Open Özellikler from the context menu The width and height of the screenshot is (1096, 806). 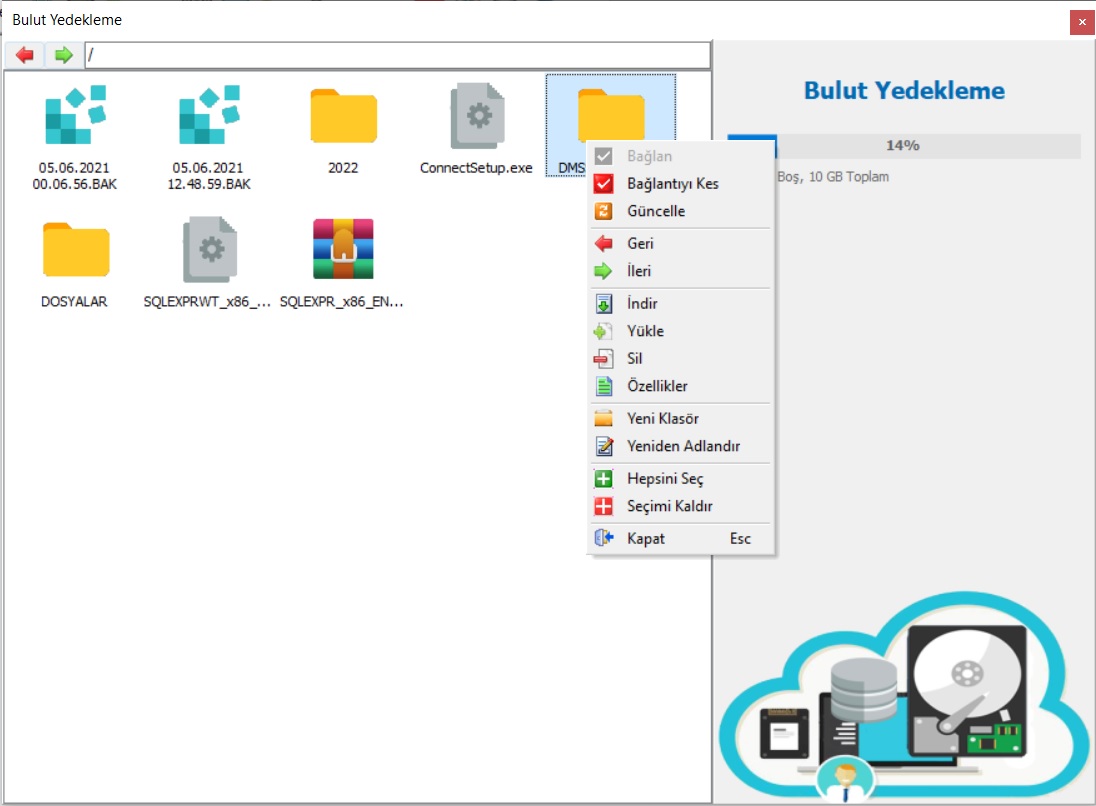(657, 386)
